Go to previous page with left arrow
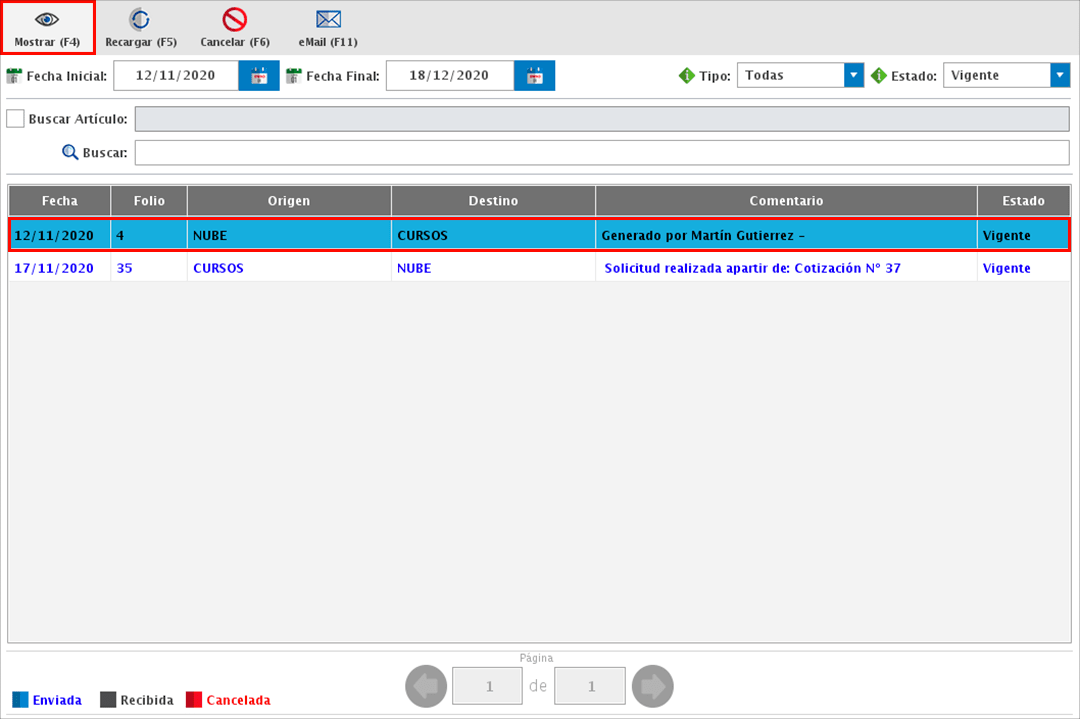This screenshot has width=1080, height=719. click(426, 687)
